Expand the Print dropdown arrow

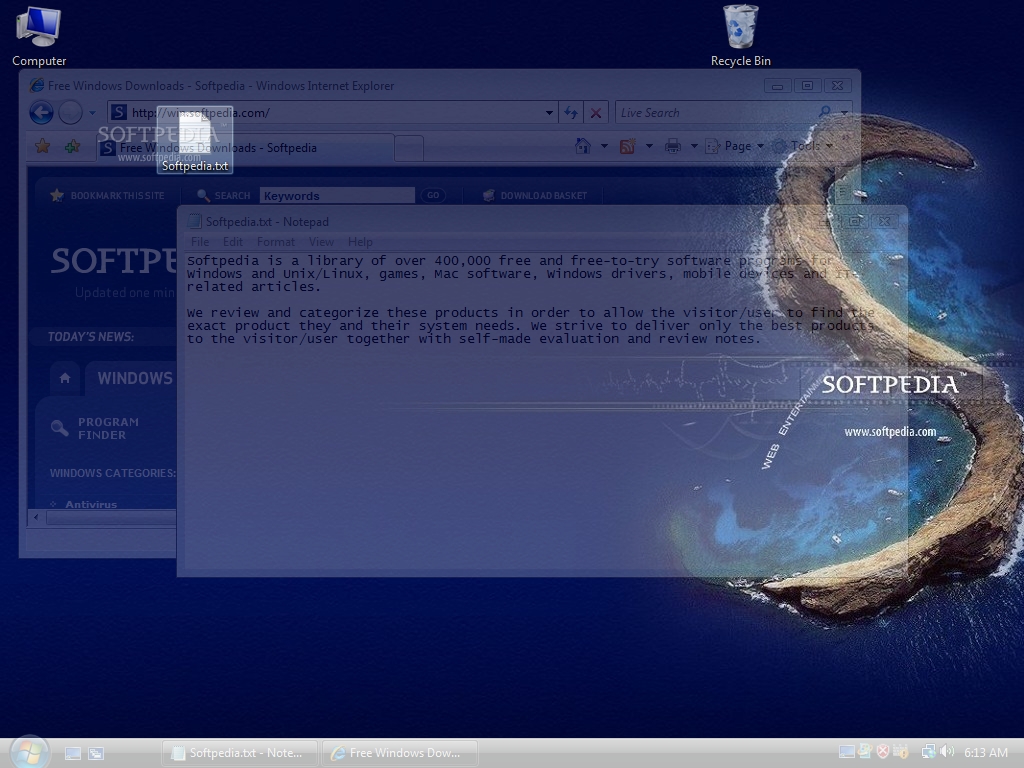pyautogui.click(x=694, y=146)
